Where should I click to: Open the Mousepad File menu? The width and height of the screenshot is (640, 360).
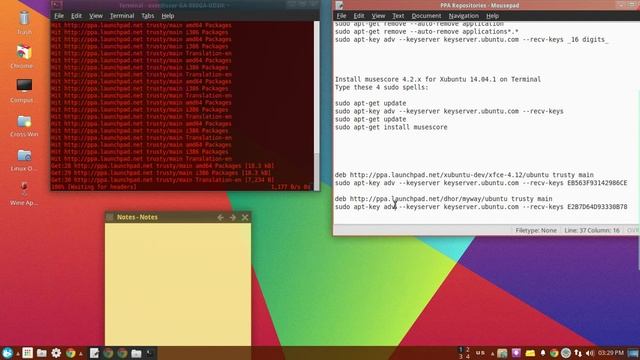pos(341,16)
